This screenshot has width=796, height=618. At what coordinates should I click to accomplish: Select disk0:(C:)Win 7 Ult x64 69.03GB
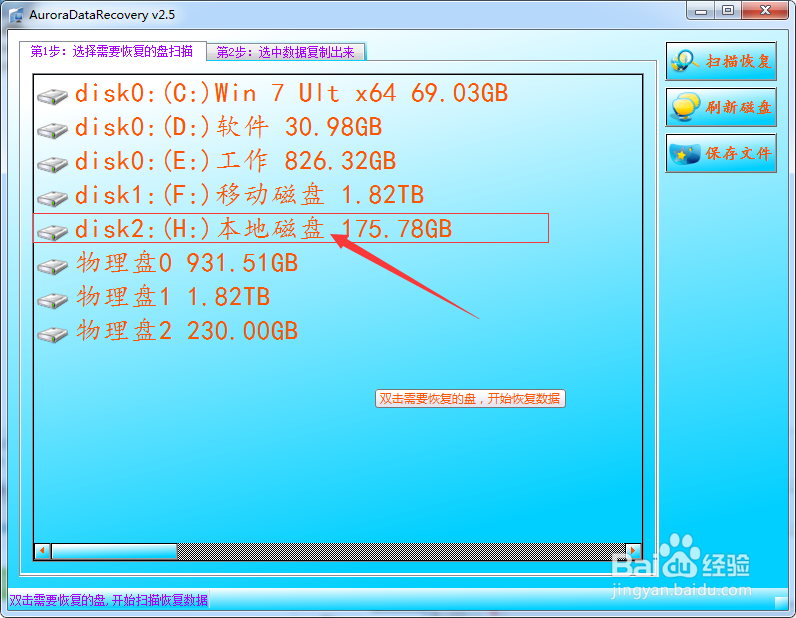291,93
